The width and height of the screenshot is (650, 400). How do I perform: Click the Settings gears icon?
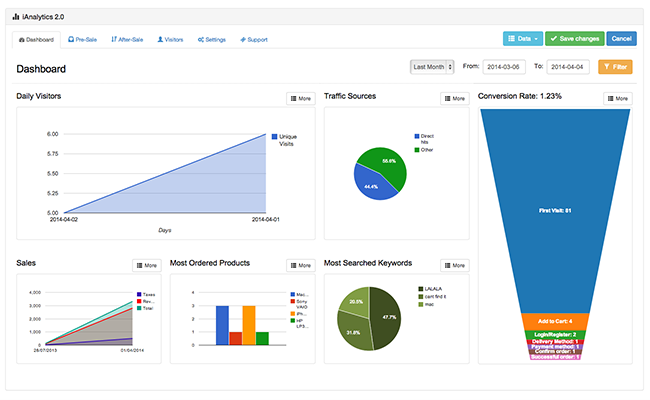pos(201,40)
